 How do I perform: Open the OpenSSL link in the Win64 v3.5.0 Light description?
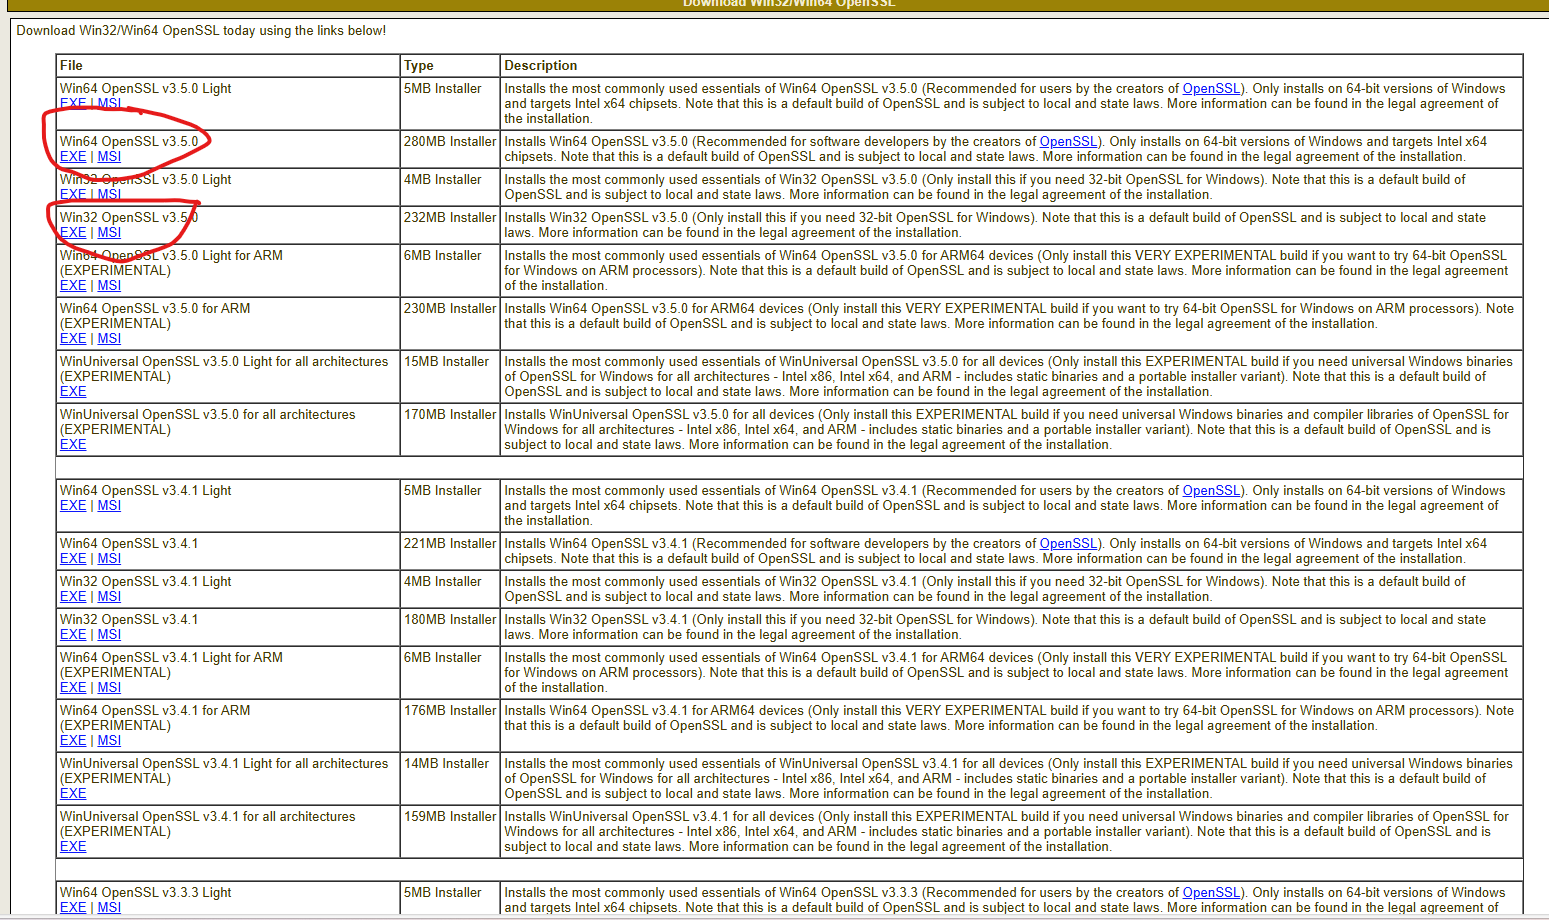pyautogui.click(x=1211, y=88)
